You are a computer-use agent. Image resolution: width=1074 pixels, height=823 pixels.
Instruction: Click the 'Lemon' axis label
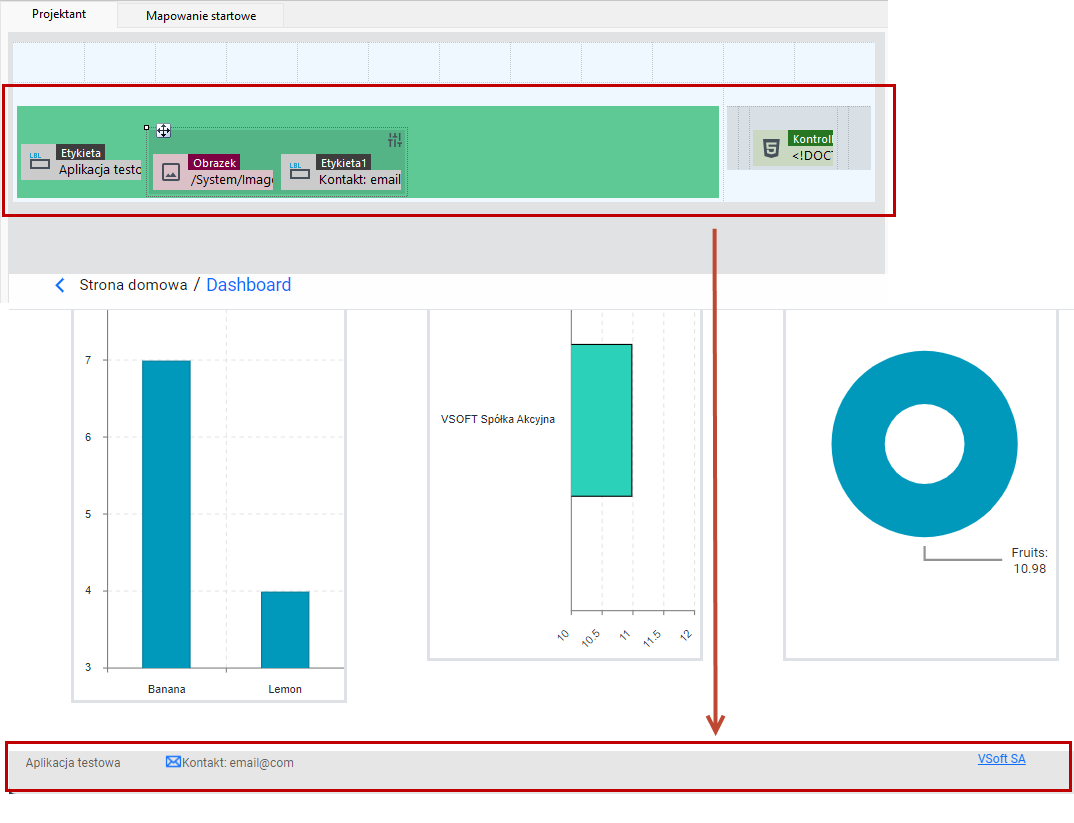285,689
